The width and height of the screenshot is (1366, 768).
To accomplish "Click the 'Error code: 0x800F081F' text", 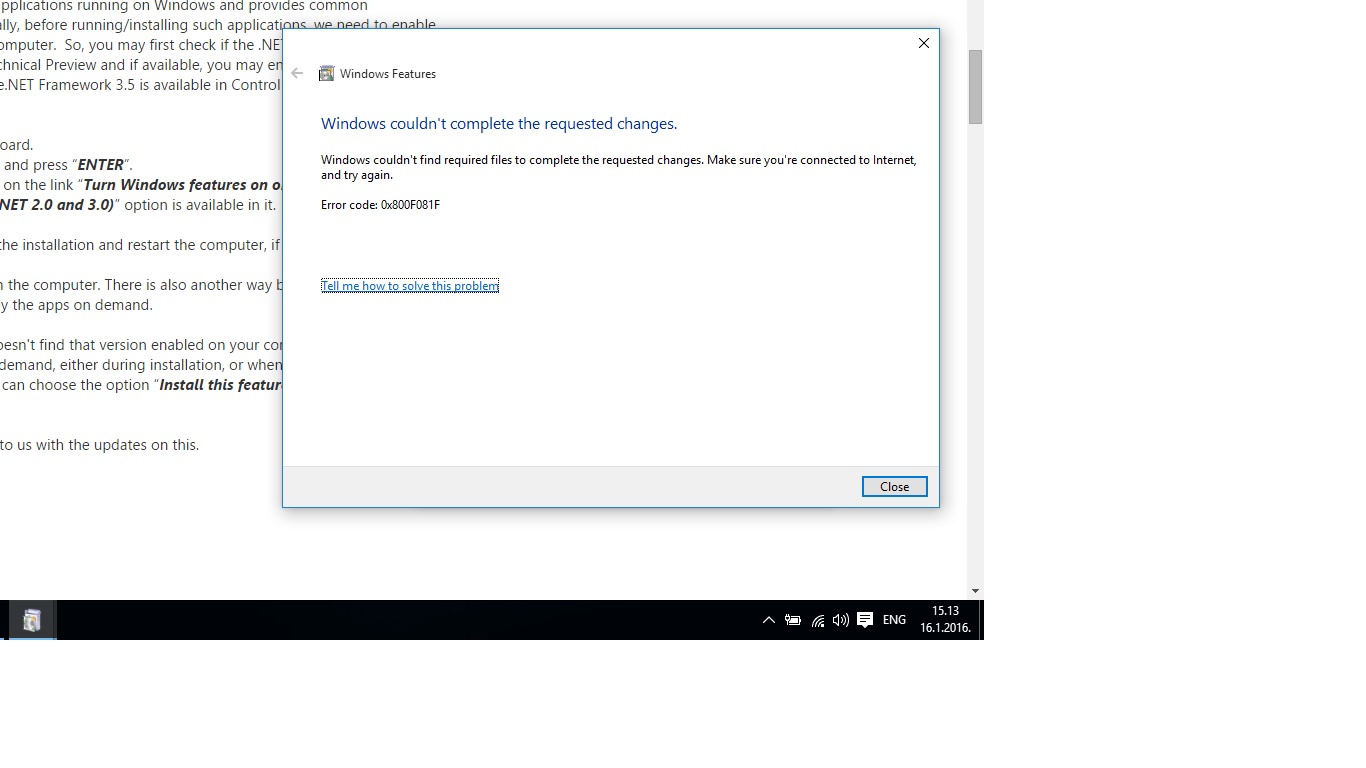I will (380, 205).
